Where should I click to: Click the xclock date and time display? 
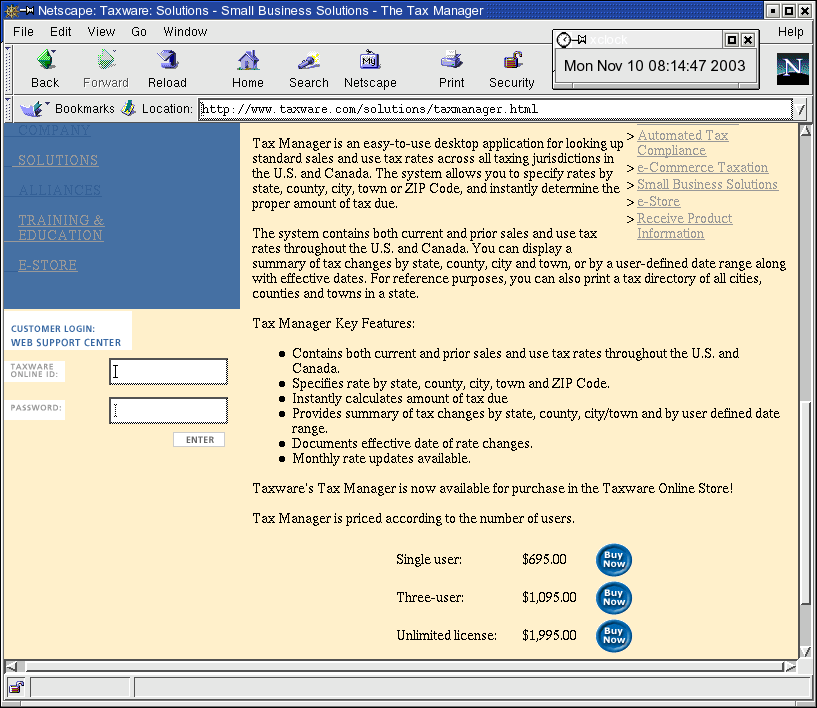pyautogui.click(x=654, y=66)
